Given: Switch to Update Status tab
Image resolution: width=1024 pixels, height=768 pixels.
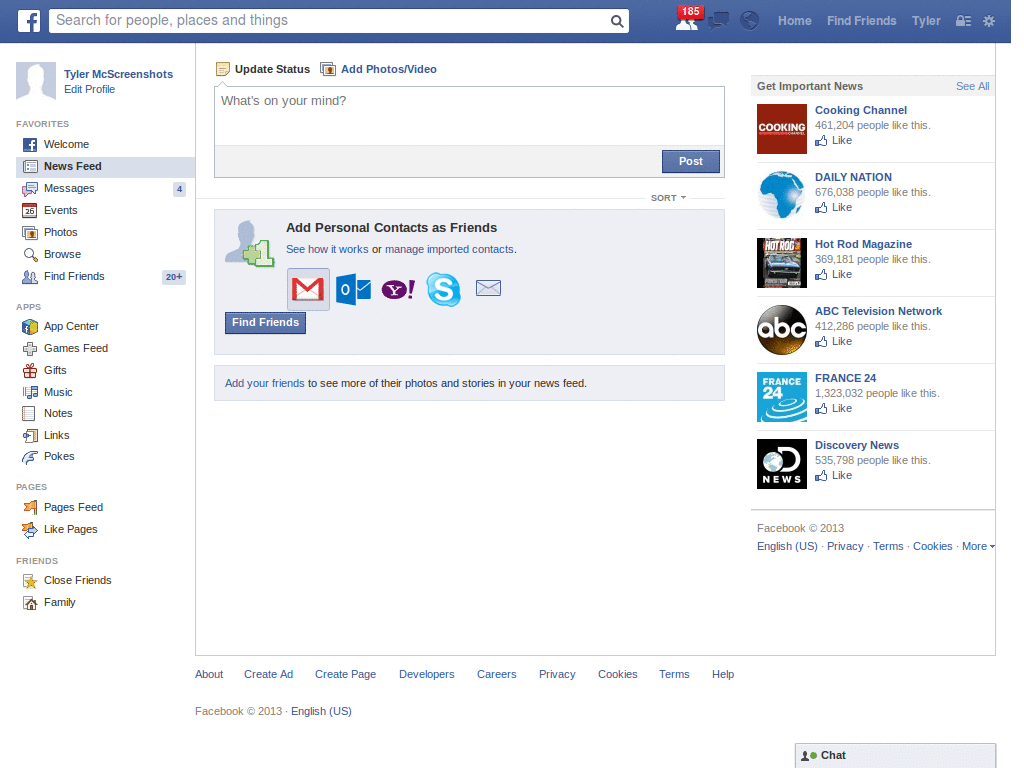Looking at the screenshot, I should (x=263, y=69).
